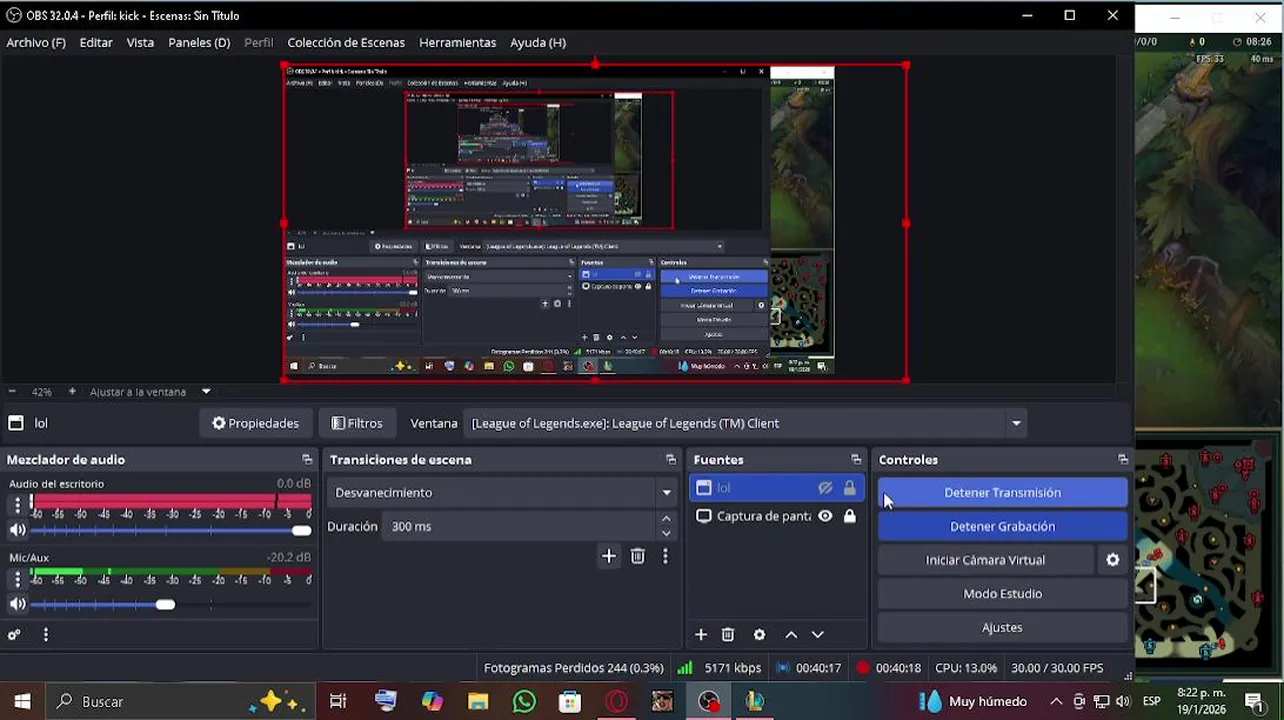Hide the Captura de pantalla source
Viewport: 1284px width, 720px height.
point(825,516)
